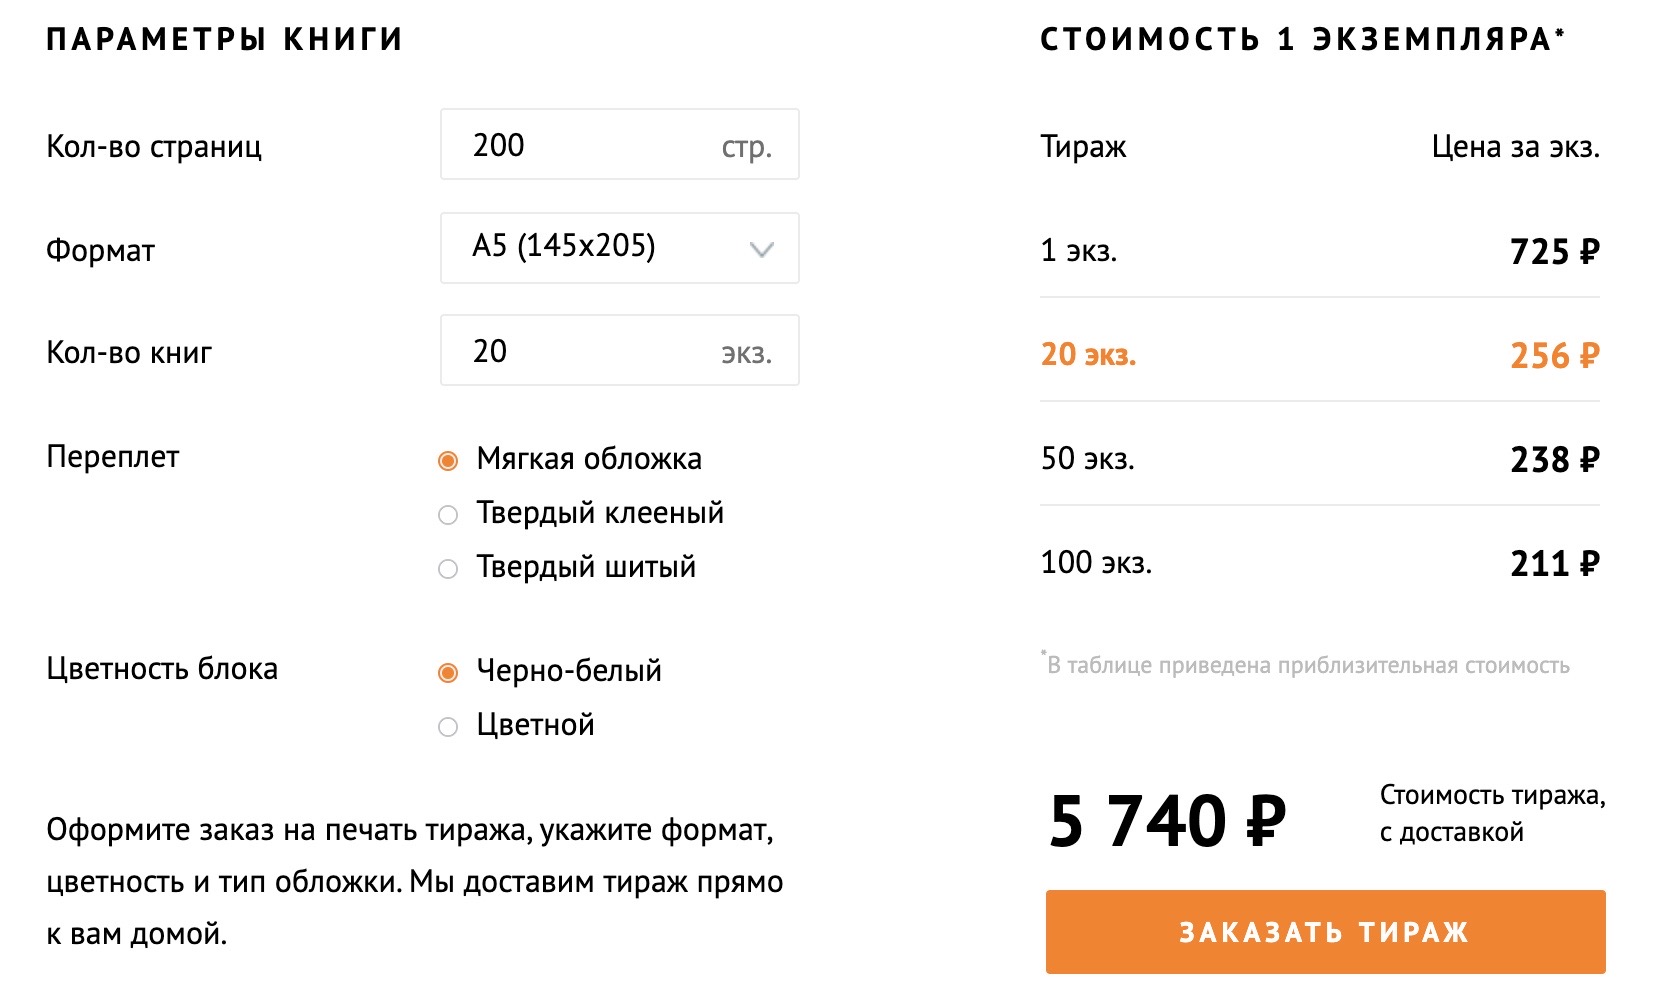
Task: Select Цветной block color option
Action: [448, 726]
